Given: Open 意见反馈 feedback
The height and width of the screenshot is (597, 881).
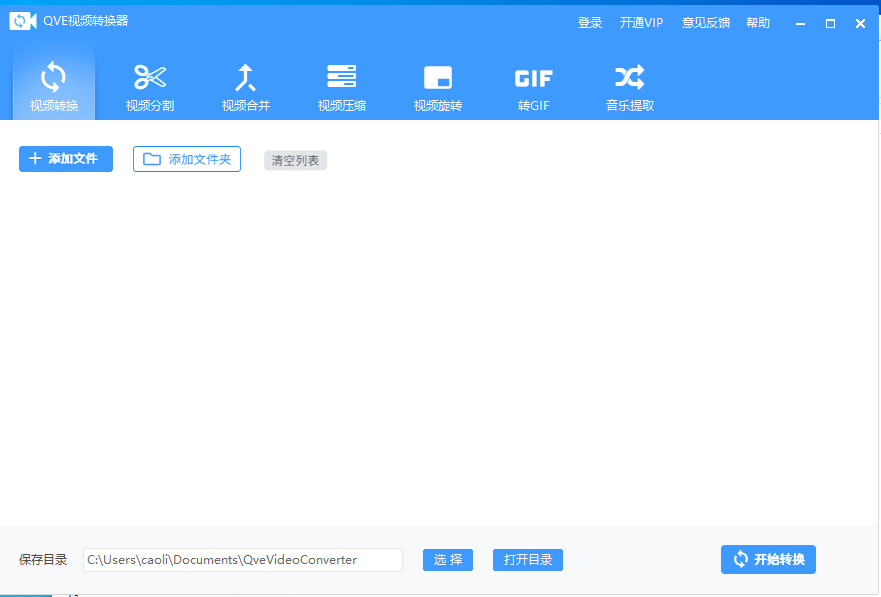Looking at the screenshot, I should point(706,22).
